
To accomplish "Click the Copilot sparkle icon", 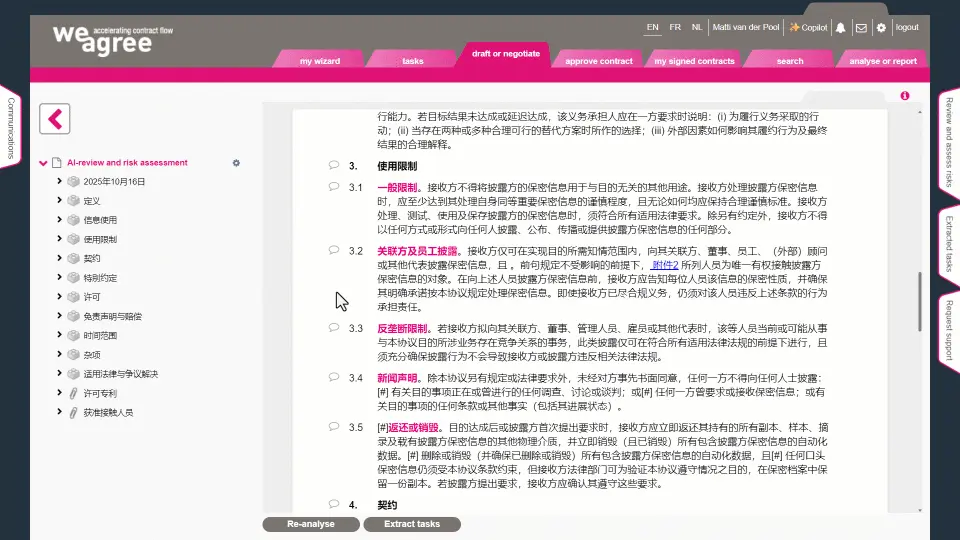I will click(x=794, y=27).
